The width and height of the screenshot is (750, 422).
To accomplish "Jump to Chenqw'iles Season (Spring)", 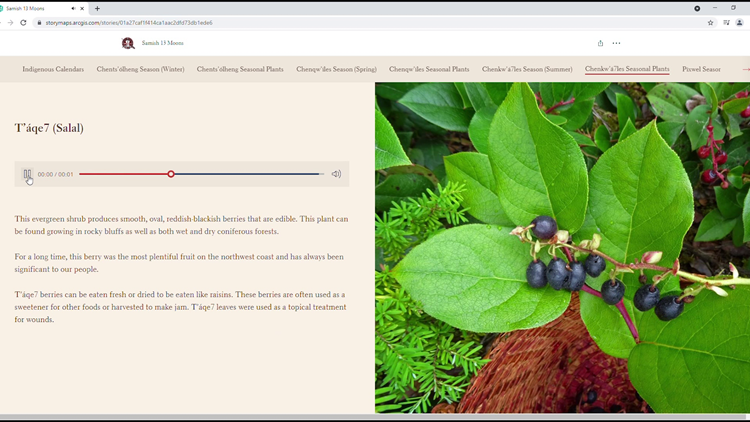I will coord(336,69).
